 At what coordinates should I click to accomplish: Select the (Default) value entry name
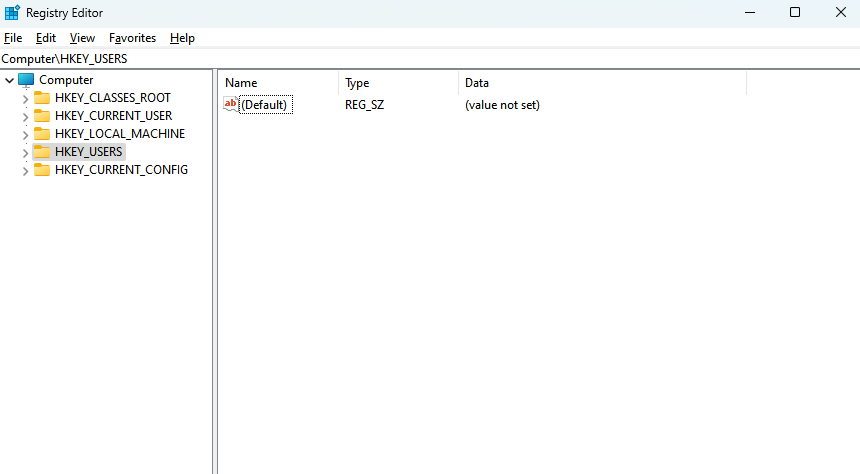pyautogui.click(x=265, y=105)
